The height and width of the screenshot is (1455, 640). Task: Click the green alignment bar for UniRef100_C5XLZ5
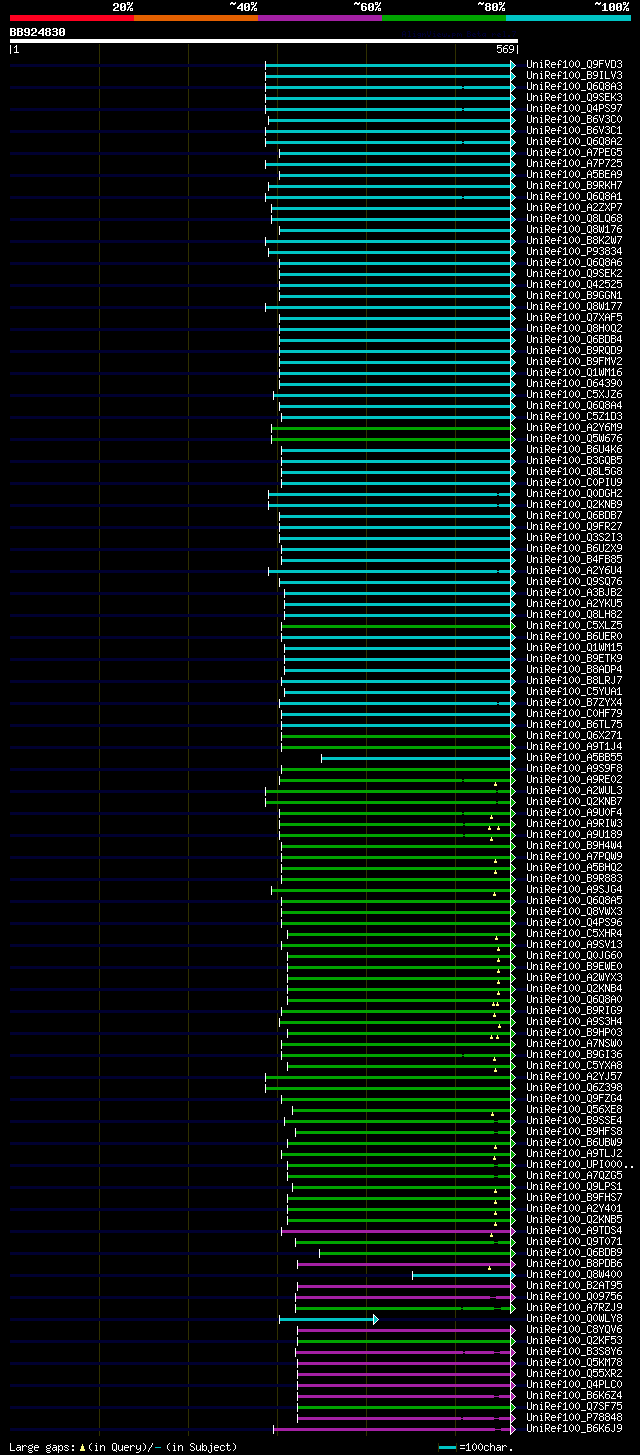click(399, 626)
